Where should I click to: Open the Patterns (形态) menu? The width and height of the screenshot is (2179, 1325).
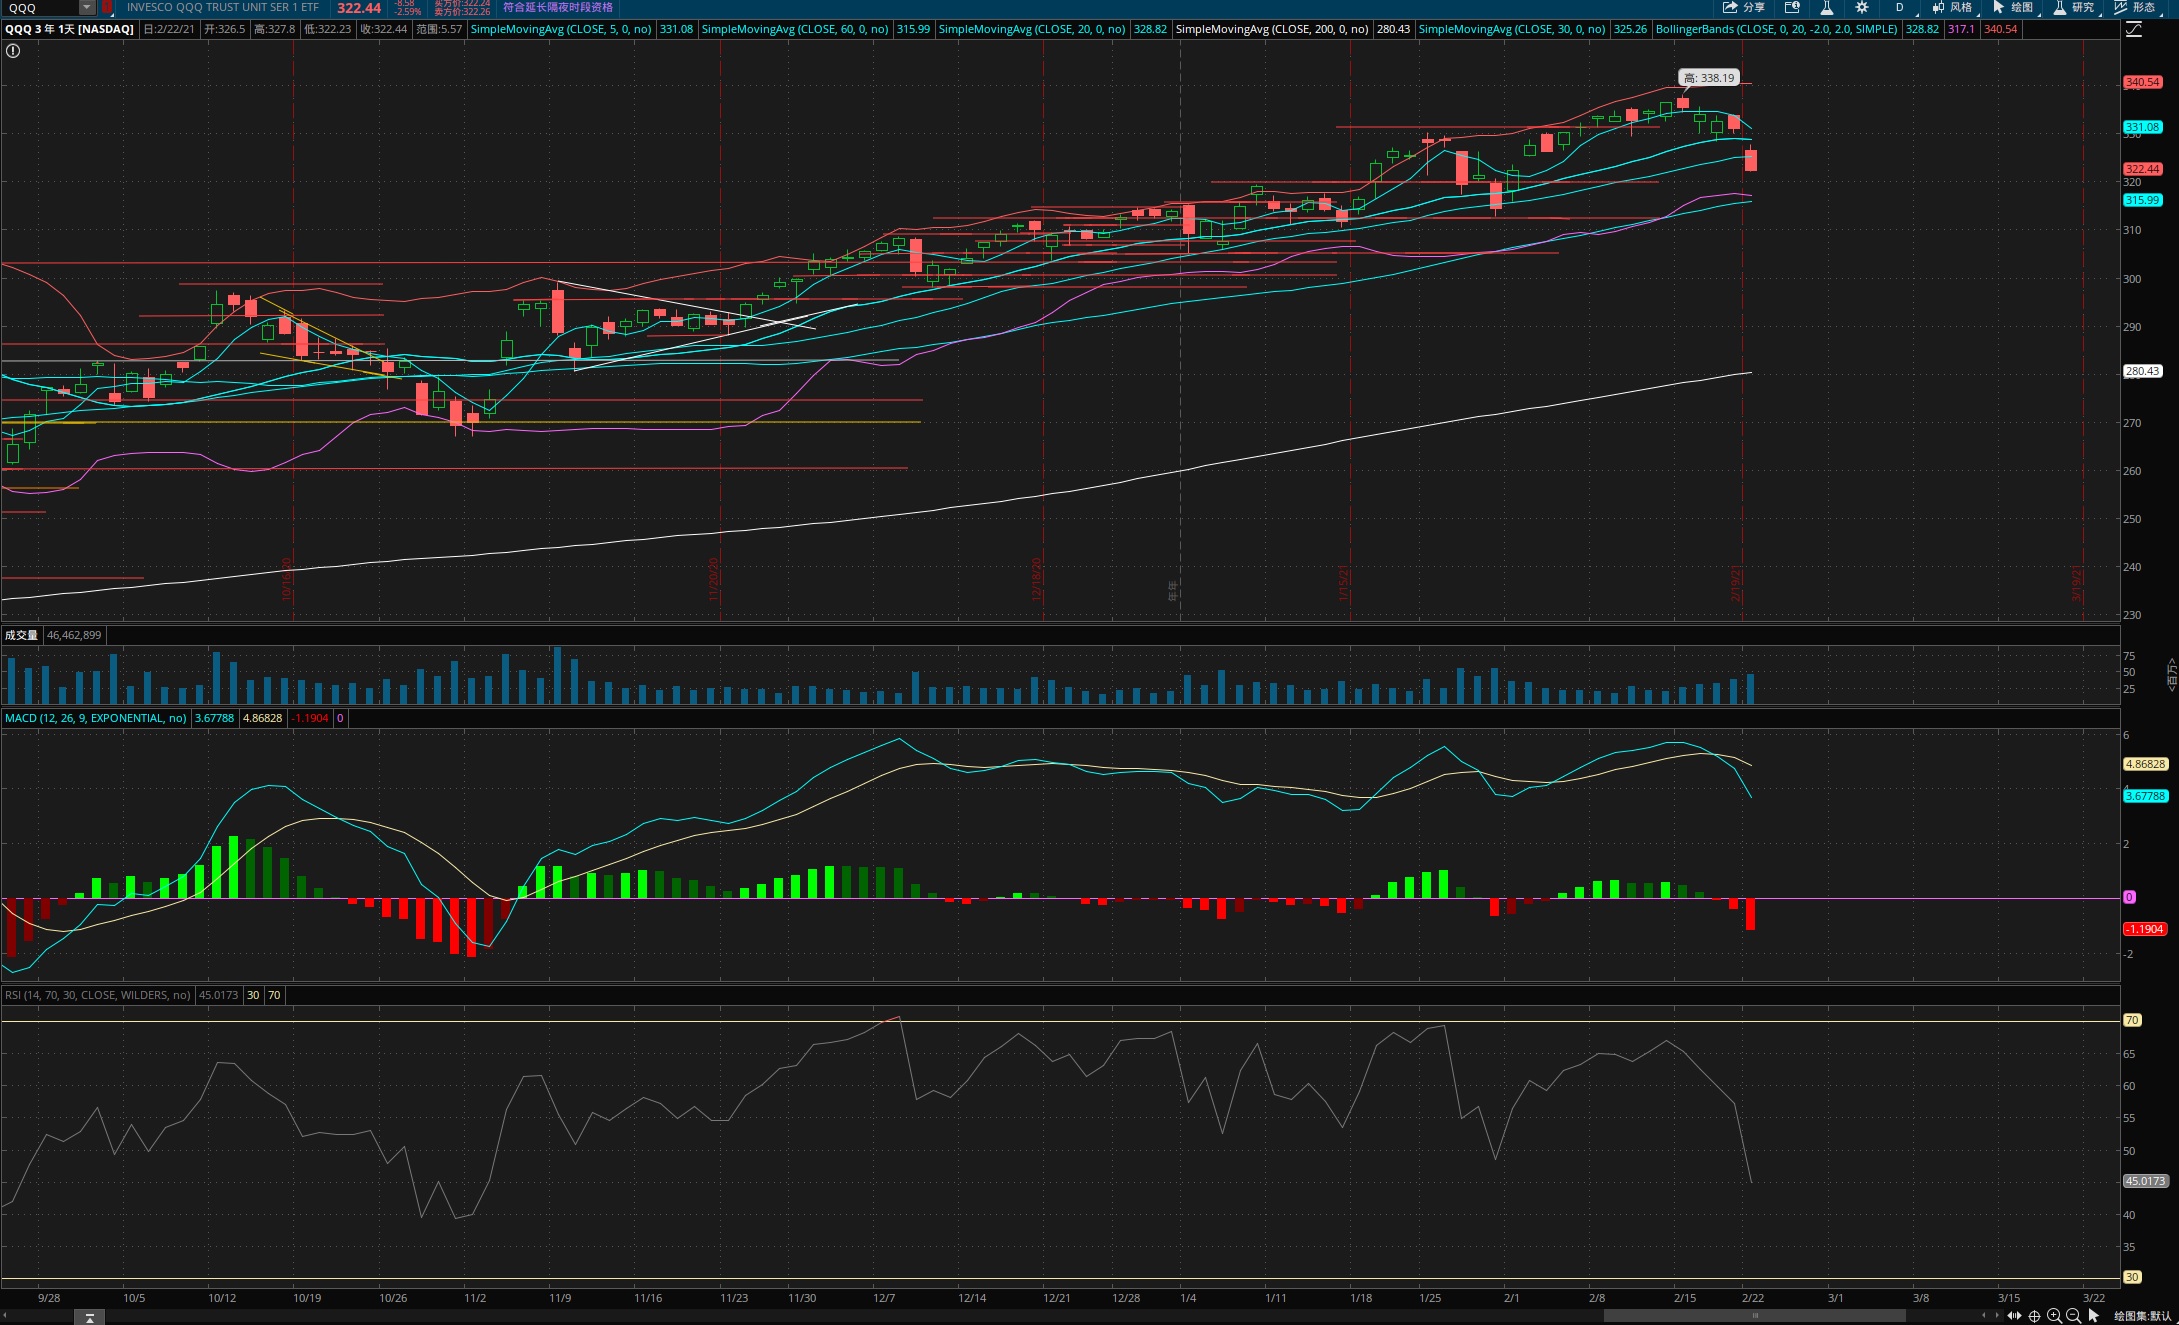click(x=2134, y=7)
